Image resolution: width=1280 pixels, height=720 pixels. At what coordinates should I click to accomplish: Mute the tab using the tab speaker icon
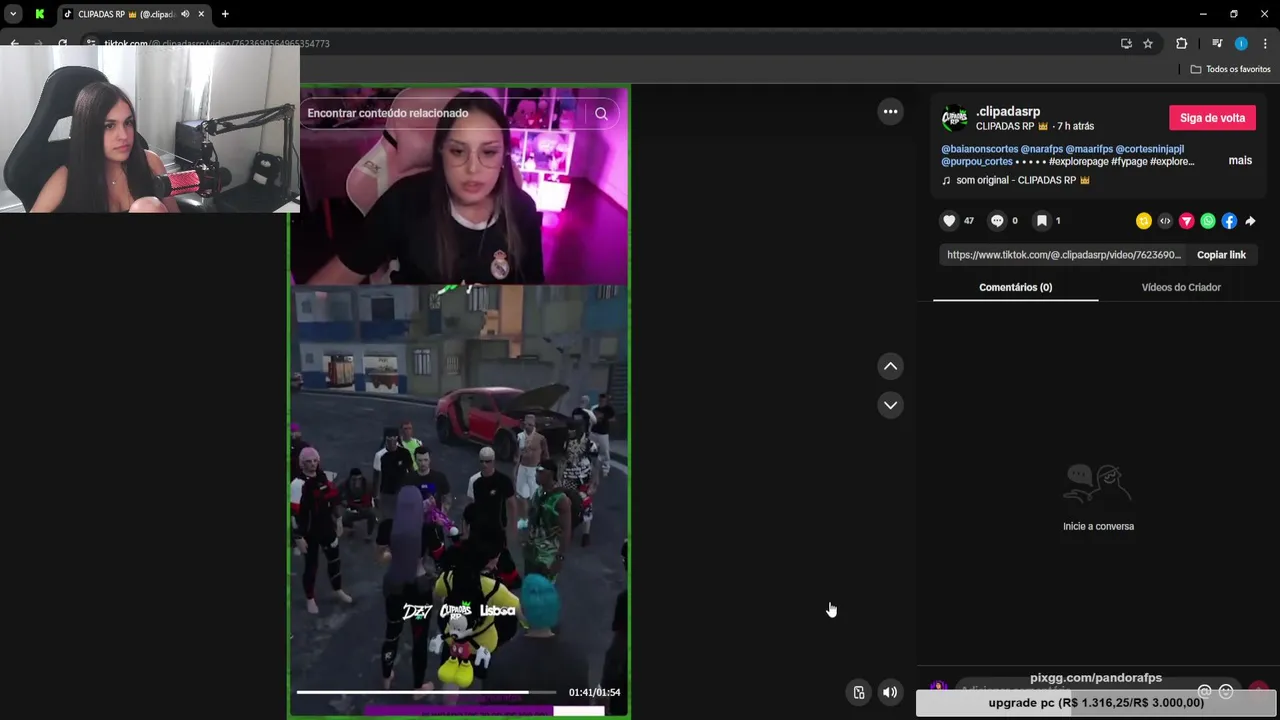185,14
